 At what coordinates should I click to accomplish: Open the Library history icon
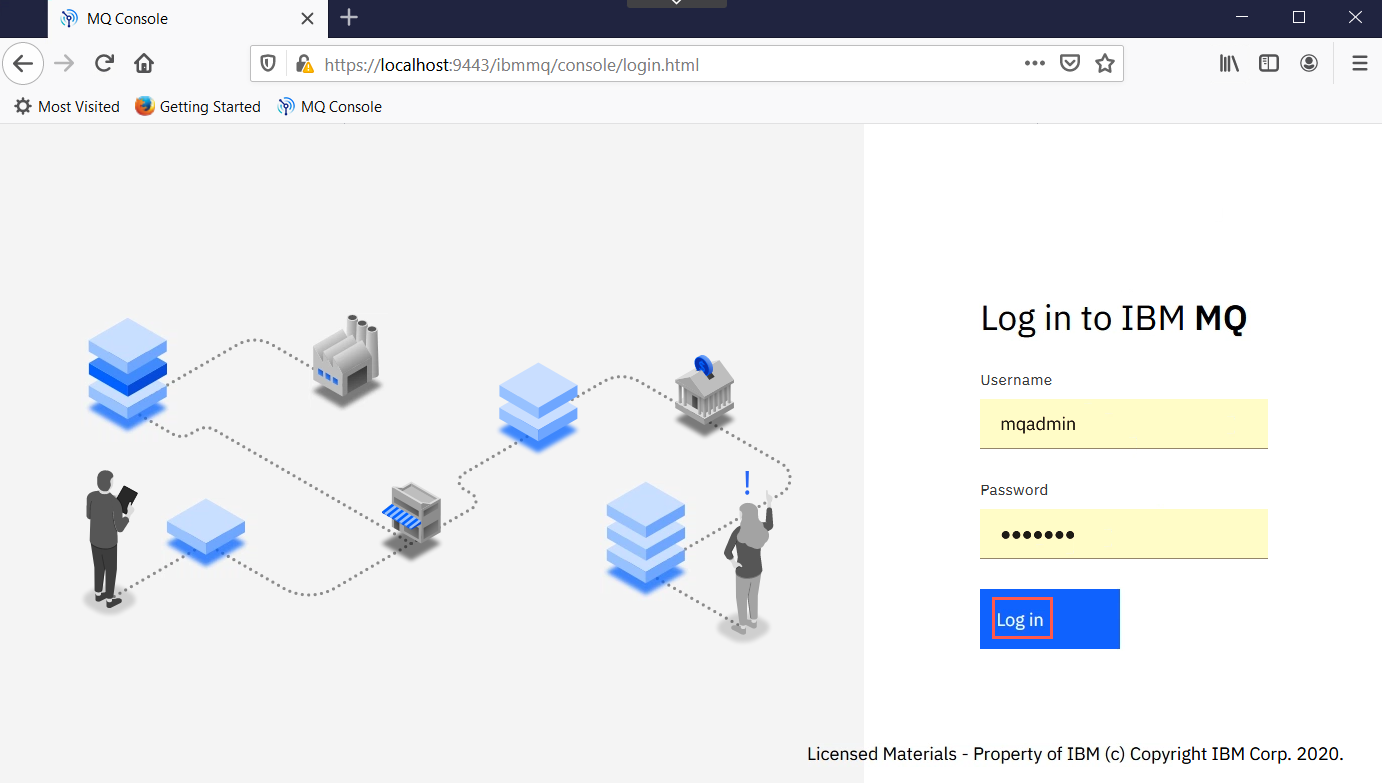(1229, 64)
